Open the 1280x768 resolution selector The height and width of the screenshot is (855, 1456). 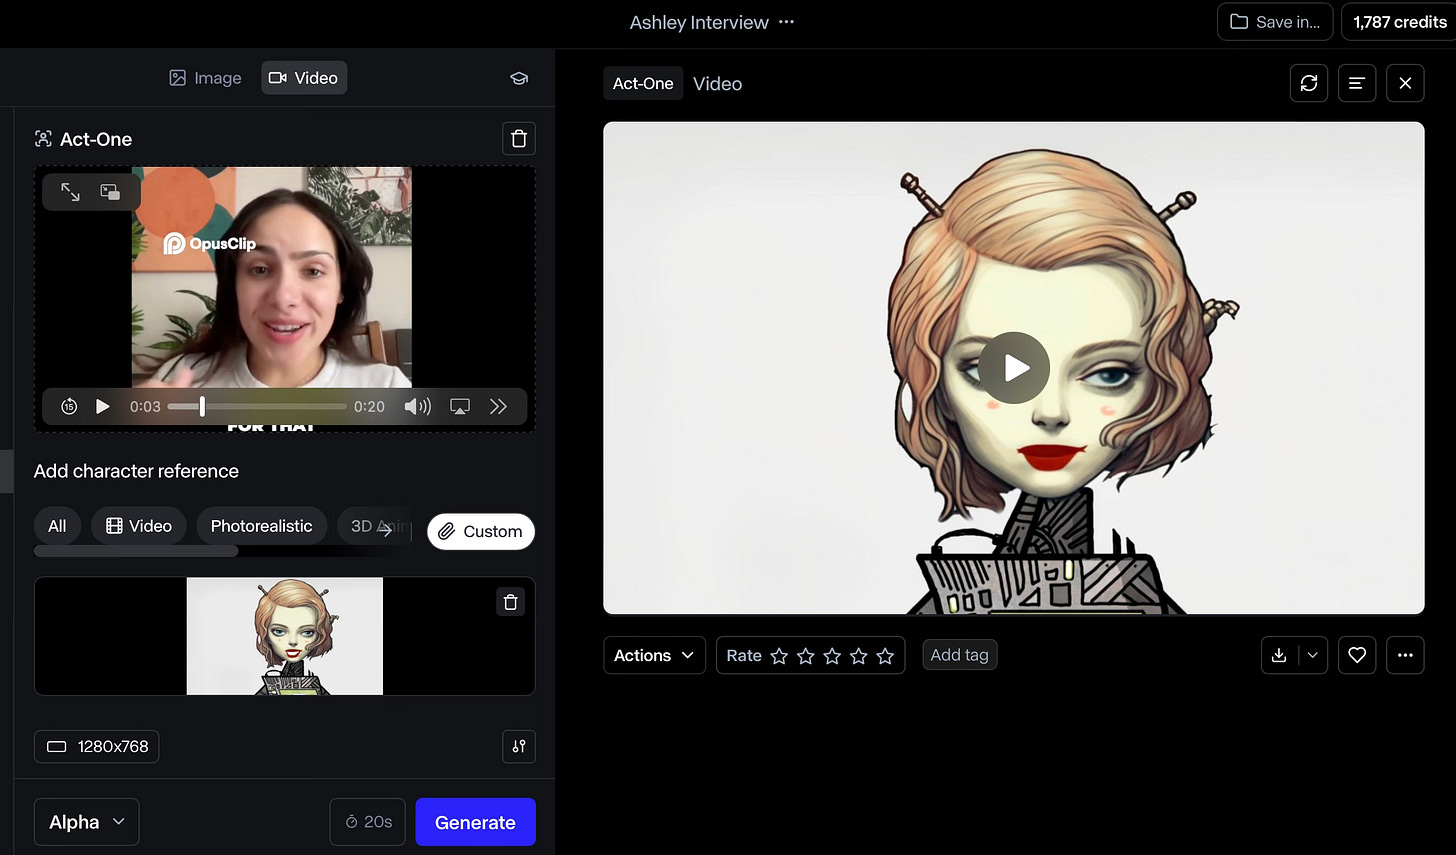click(x=97, y=746)
